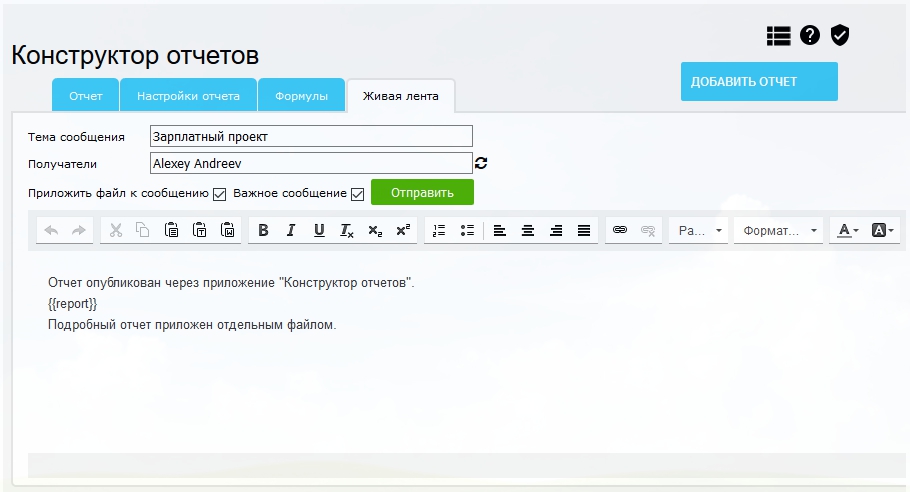Click the insert link icon
Image resolution: width=910 pixels, height=492 pixels.
[620, 230]
